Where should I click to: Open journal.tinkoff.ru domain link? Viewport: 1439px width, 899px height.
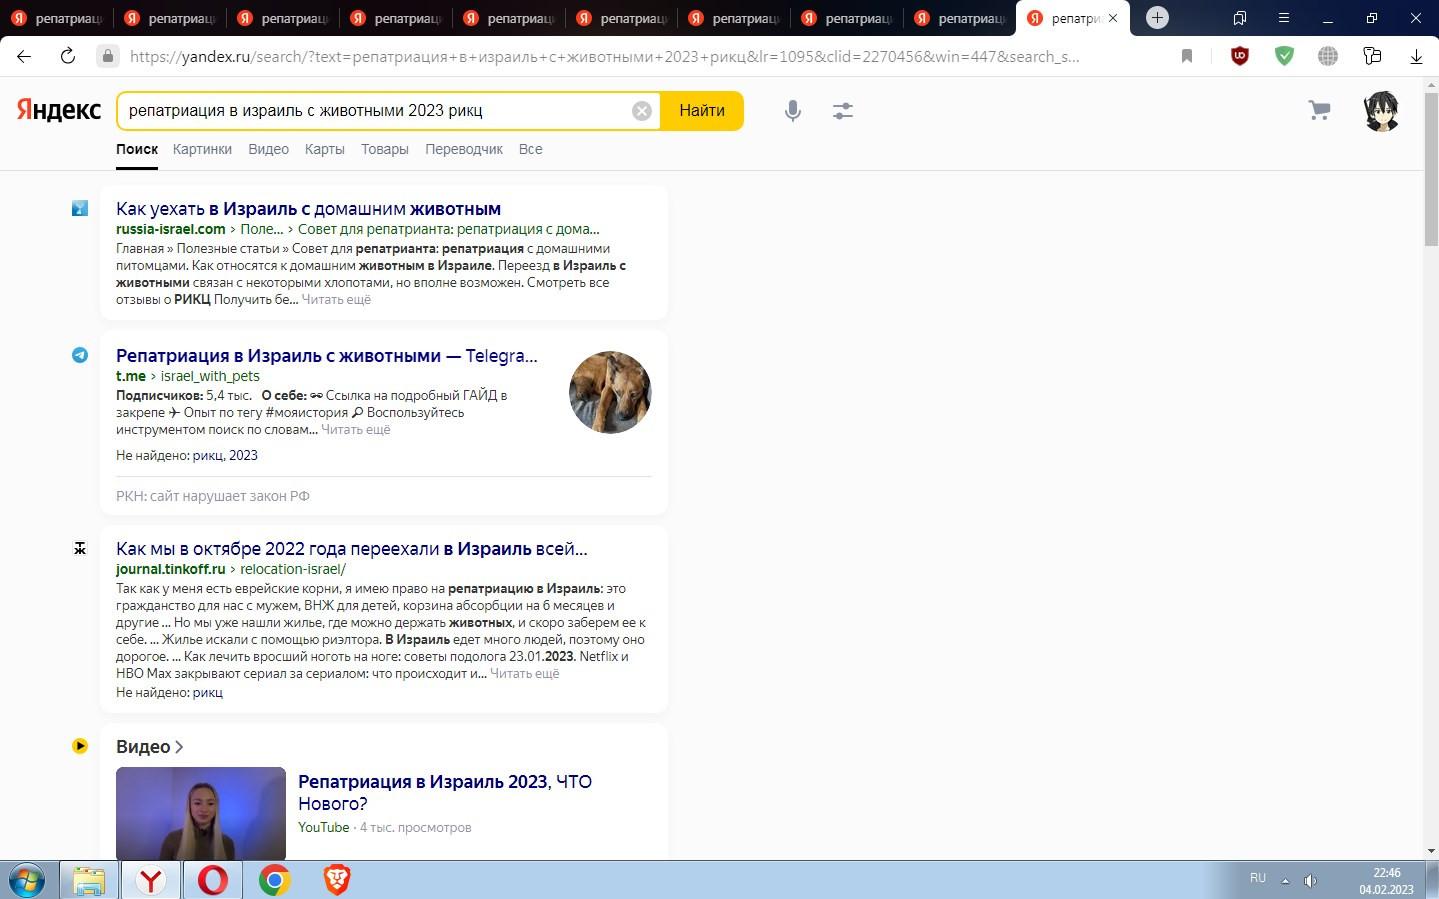point(171,569)
